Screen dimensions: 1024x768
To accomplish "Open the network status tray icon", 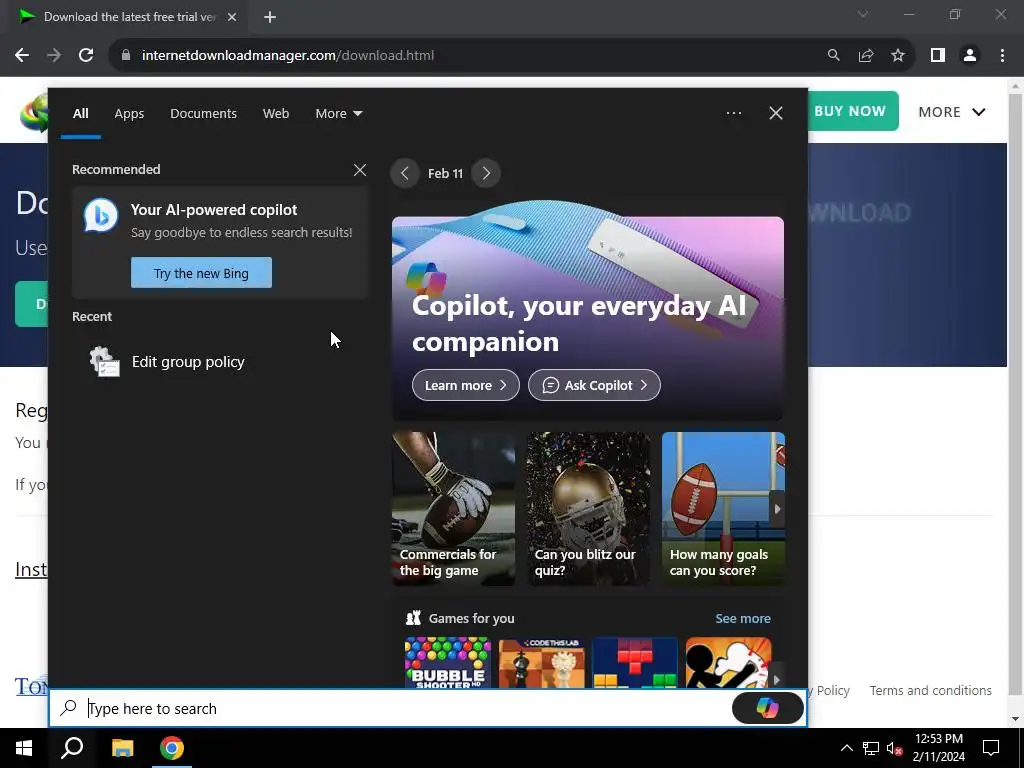I will tap(871, 748).
